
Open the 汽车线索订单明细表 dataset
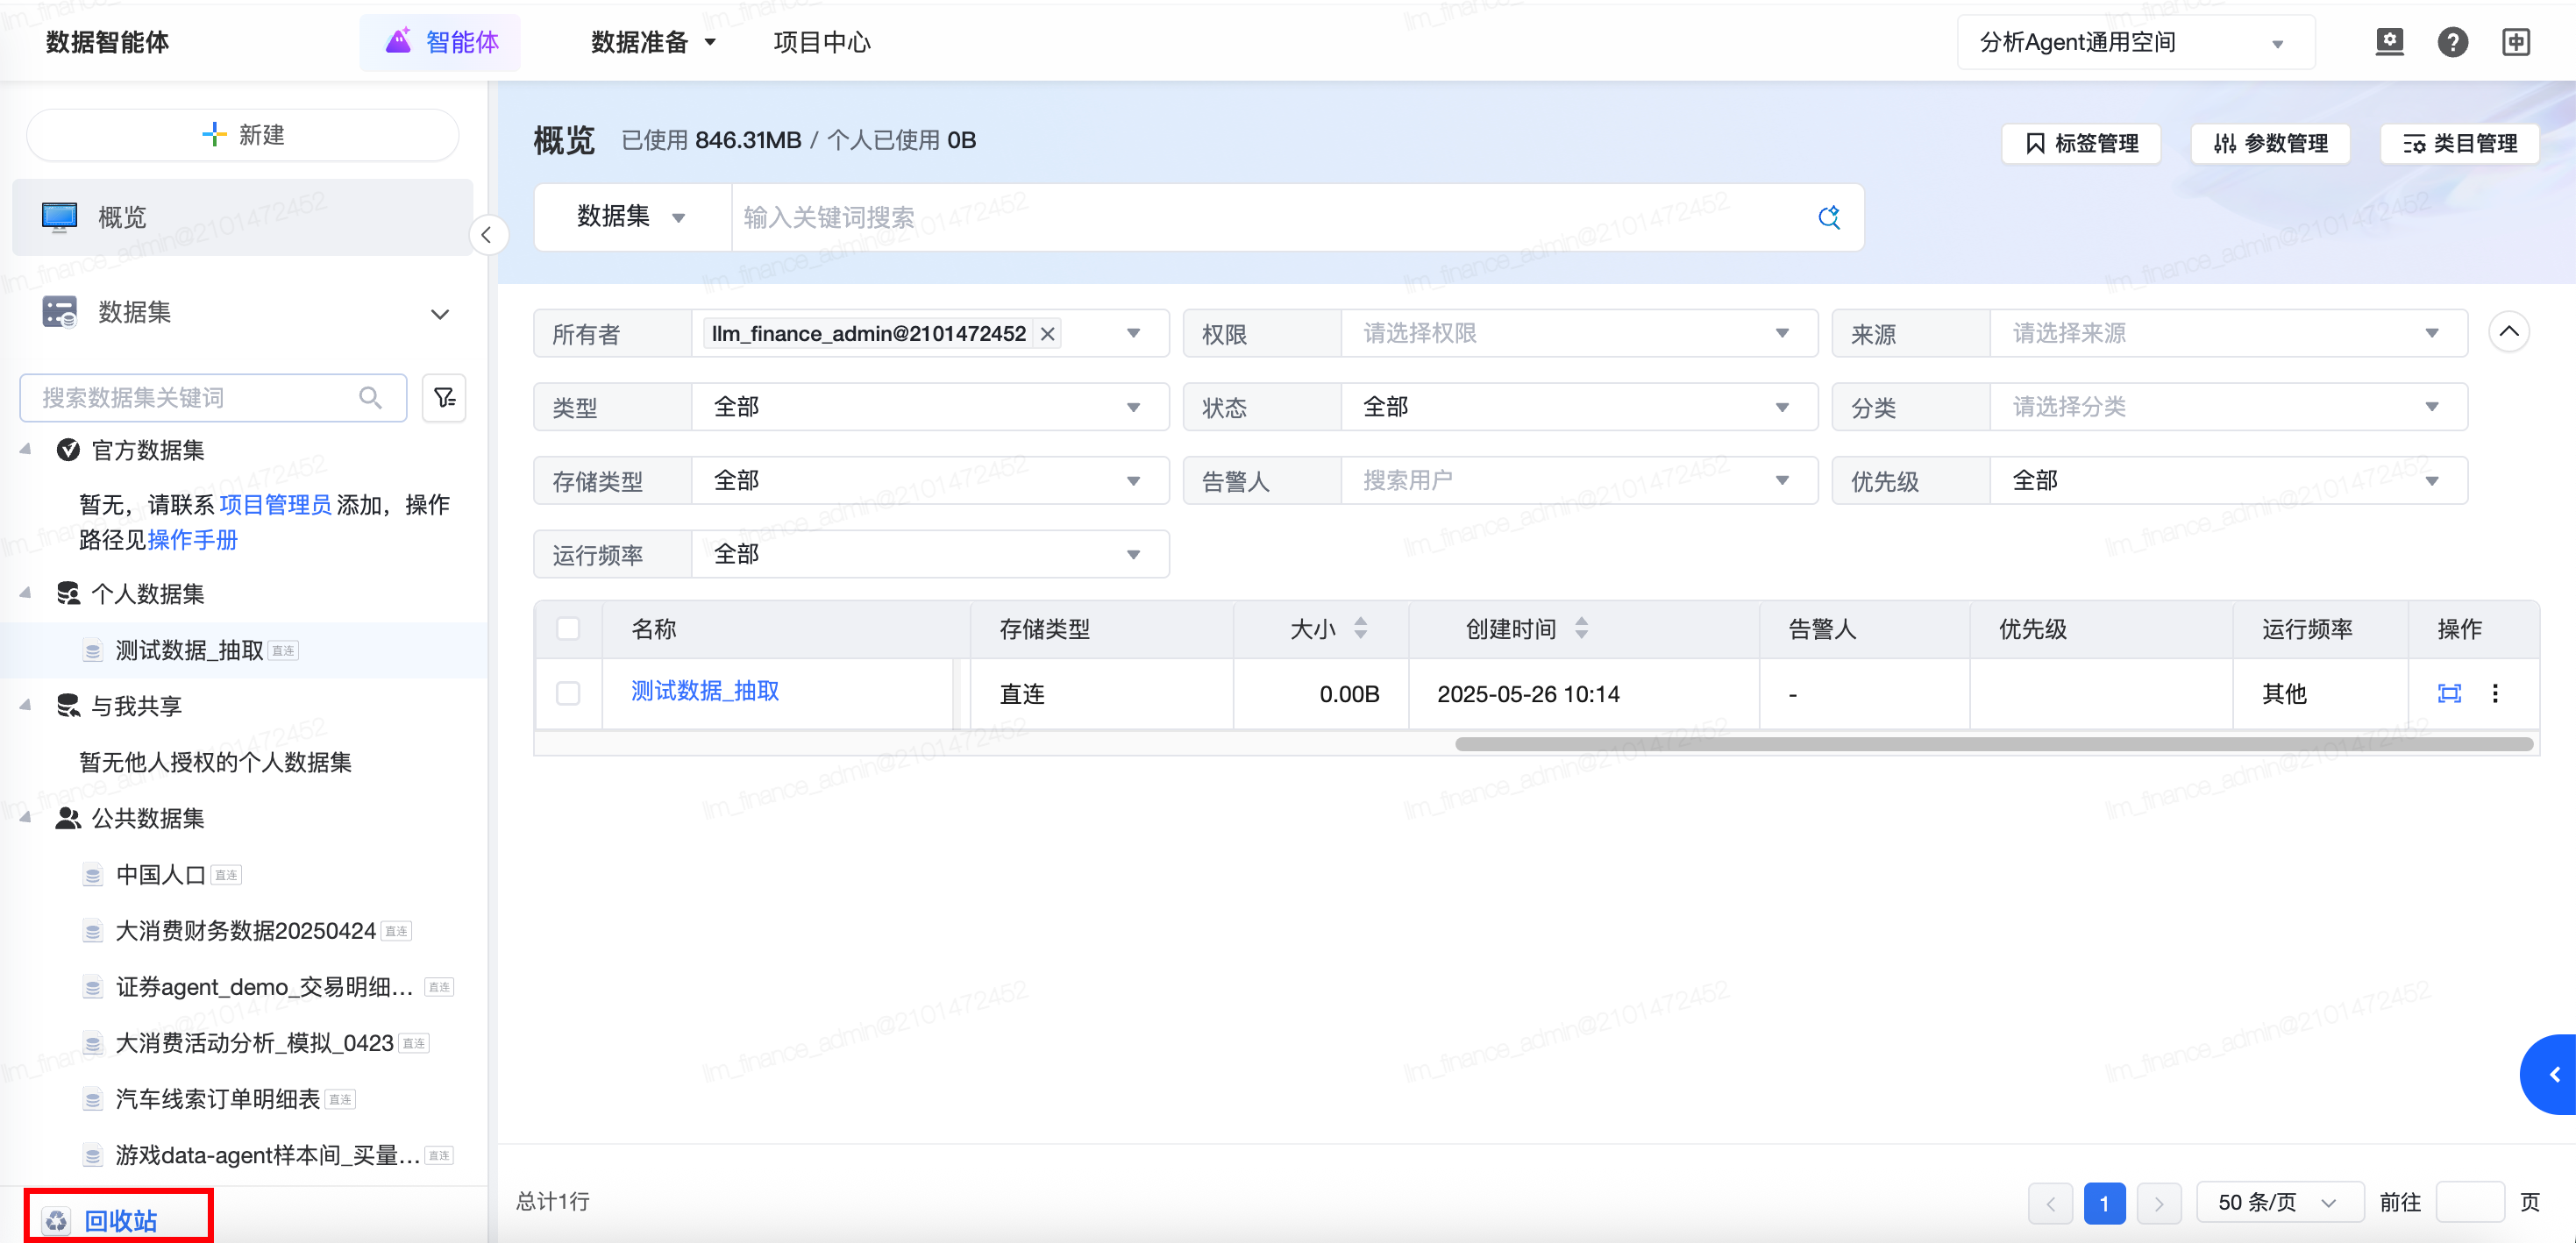tap(217, 1098)
